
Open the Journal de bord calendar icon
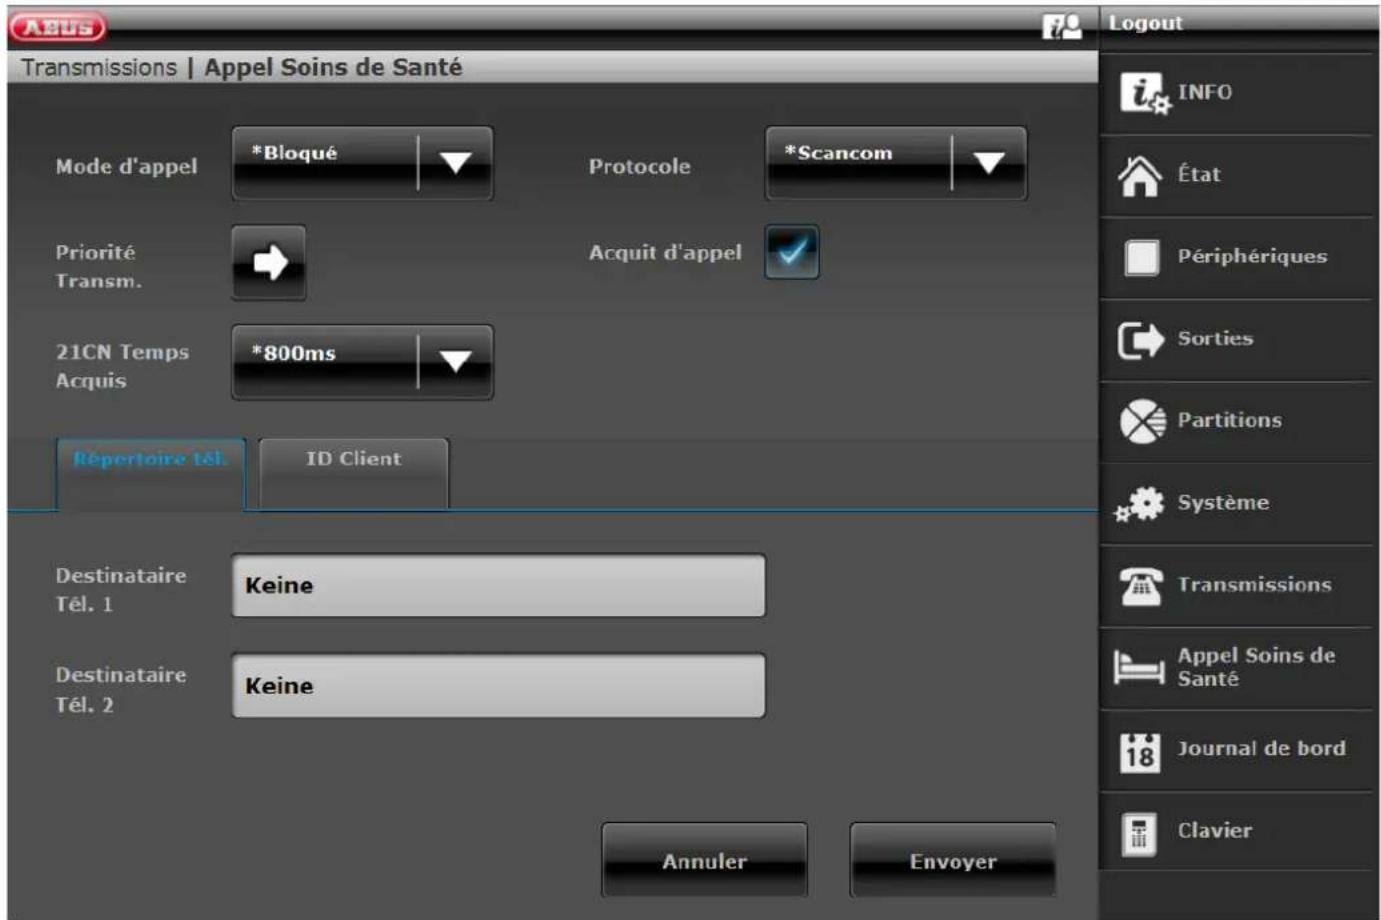point(1140,751)
